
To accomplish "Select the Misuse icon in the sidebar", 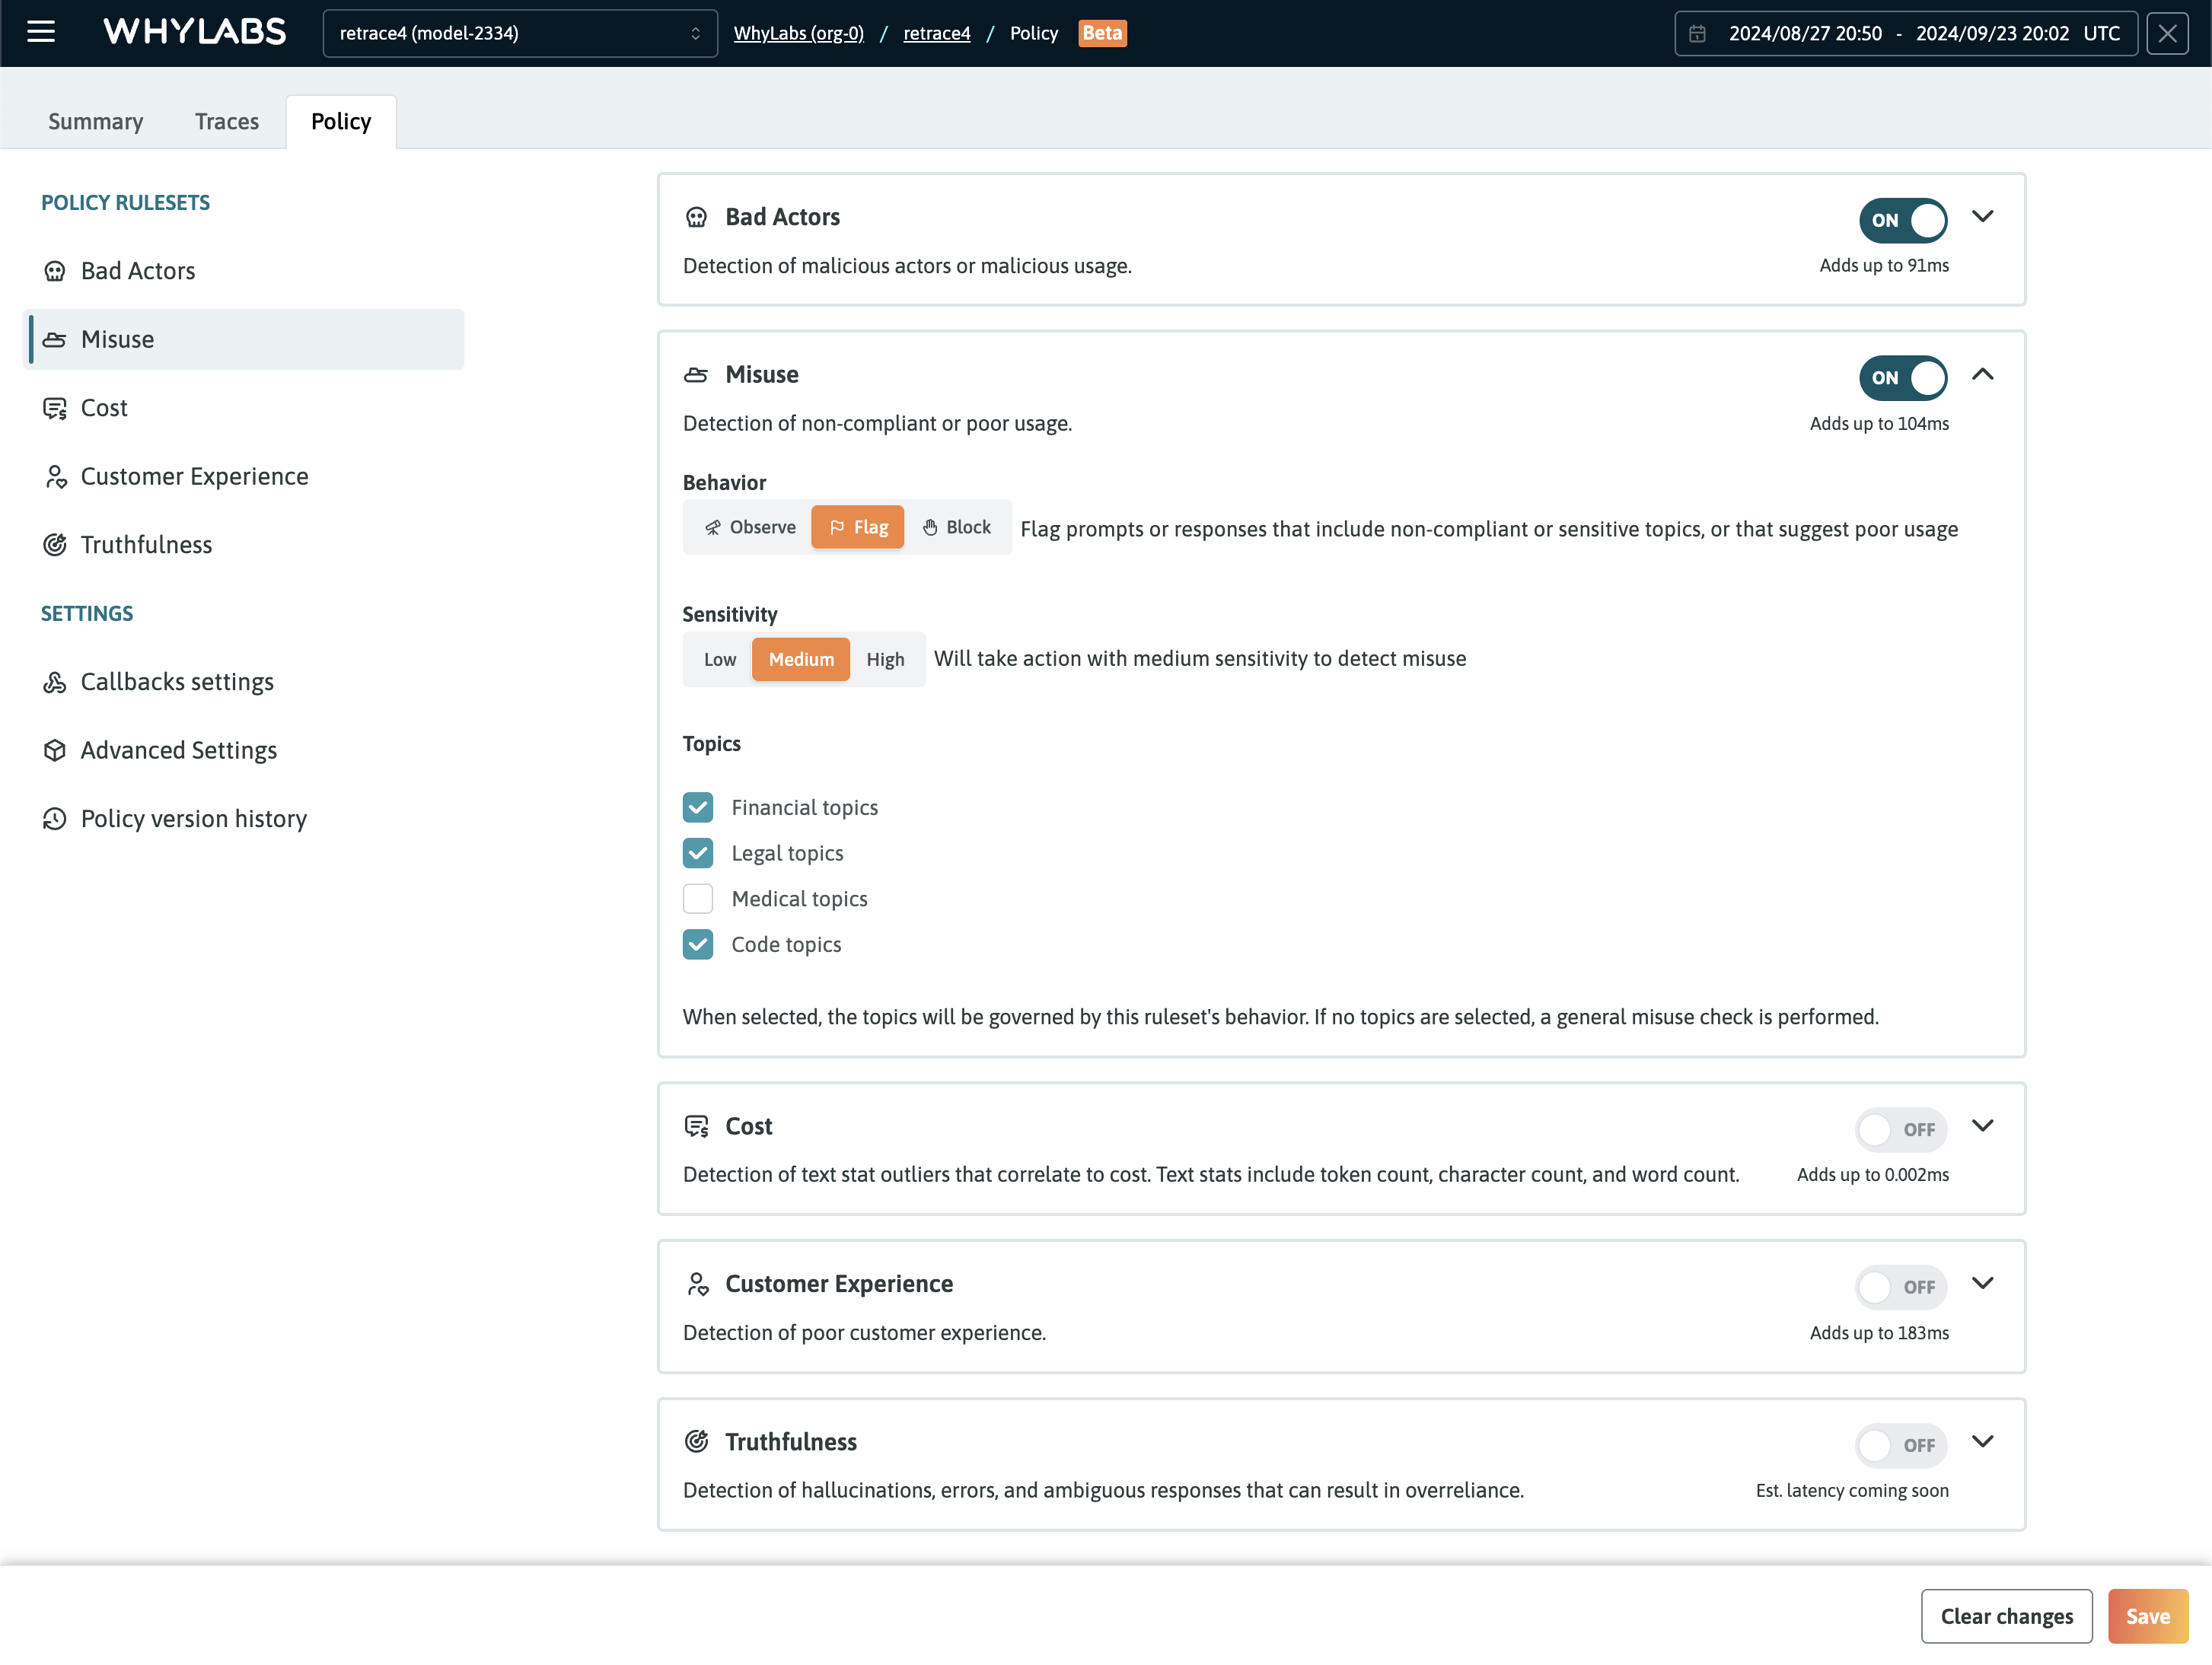I will (x=57, y=339).
